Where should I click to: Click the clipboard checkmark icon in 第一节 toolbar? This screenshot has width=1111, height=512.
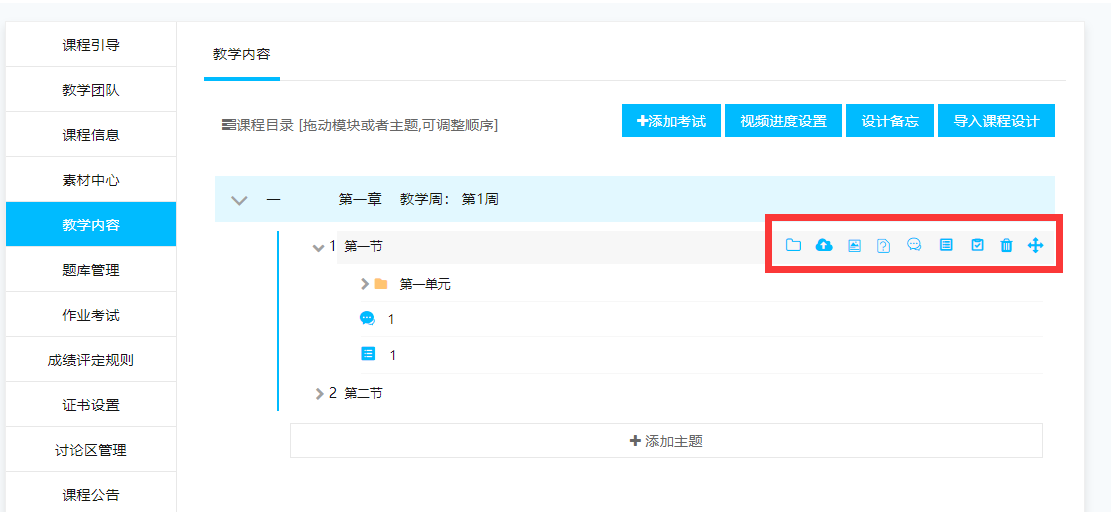977,245
